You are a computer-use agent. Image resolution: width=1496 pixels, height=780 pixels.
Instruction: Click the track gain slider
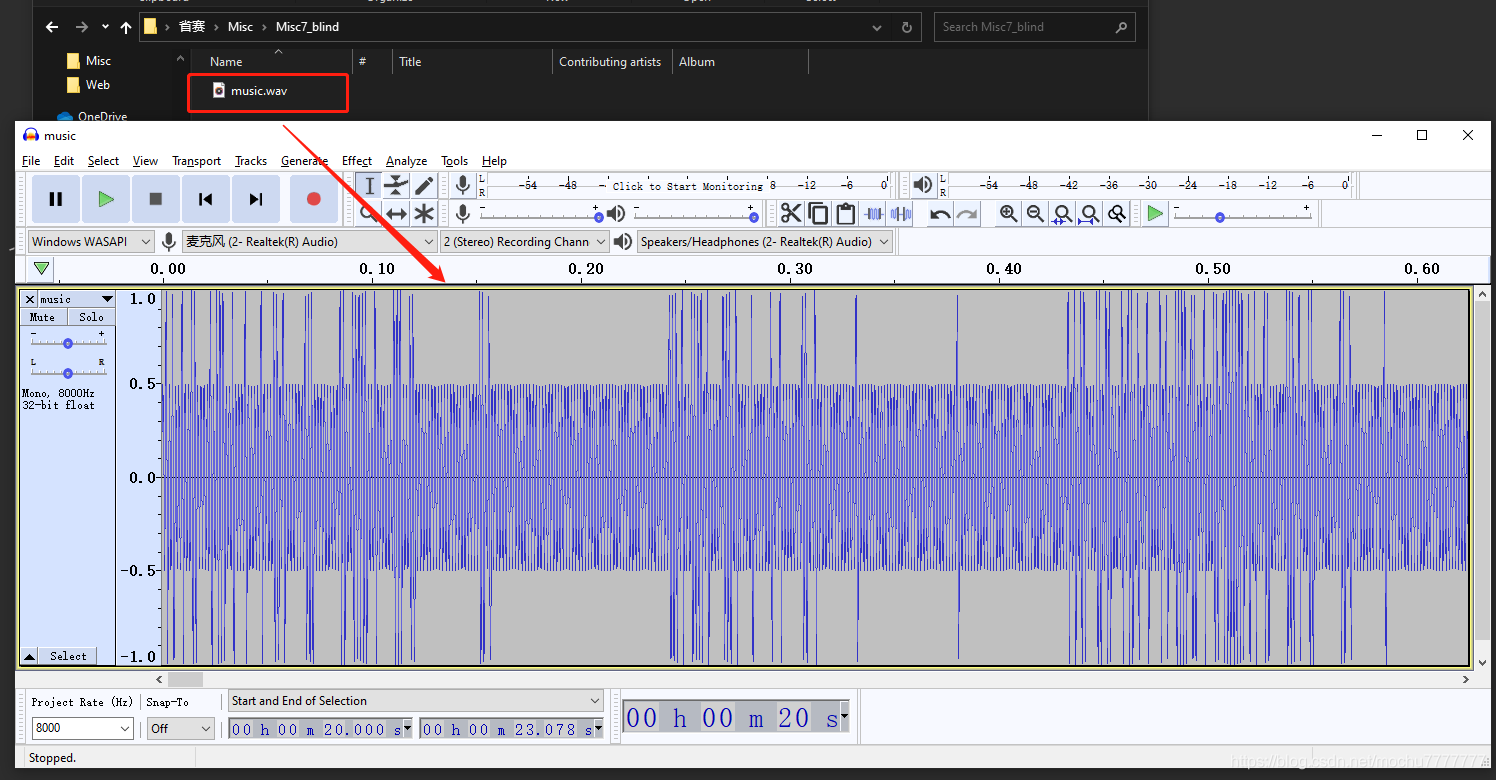click(67, 342)
